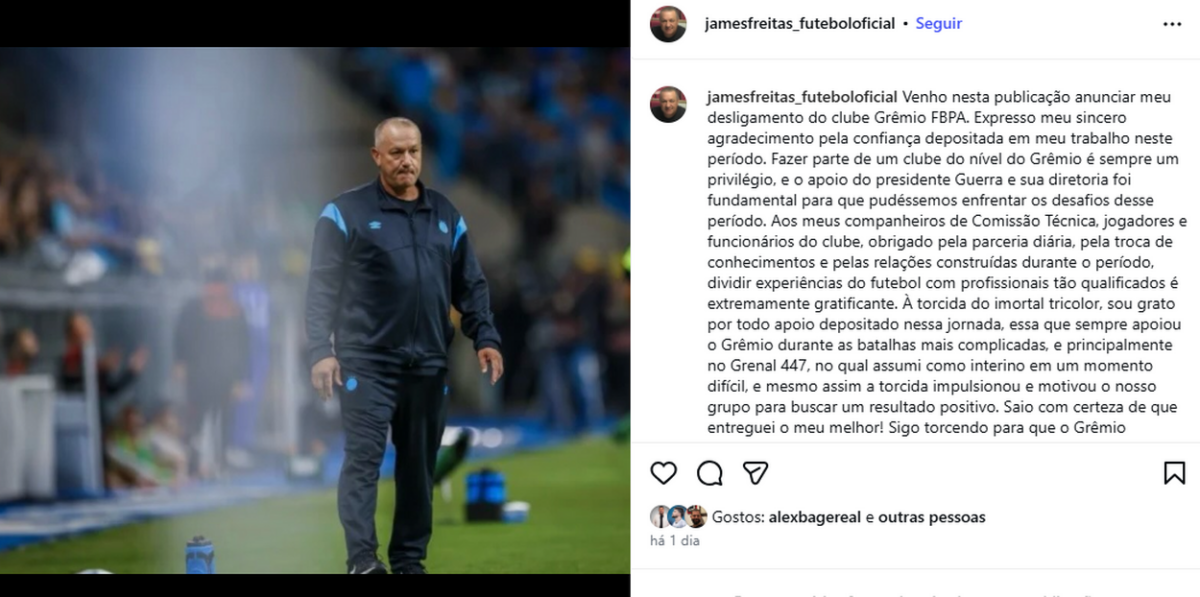The width and height of the screenshot is (1200, 597).
Task: Click the cut-off text line below the timestamp
Action: pyautogui.click(x=898, y=592)
